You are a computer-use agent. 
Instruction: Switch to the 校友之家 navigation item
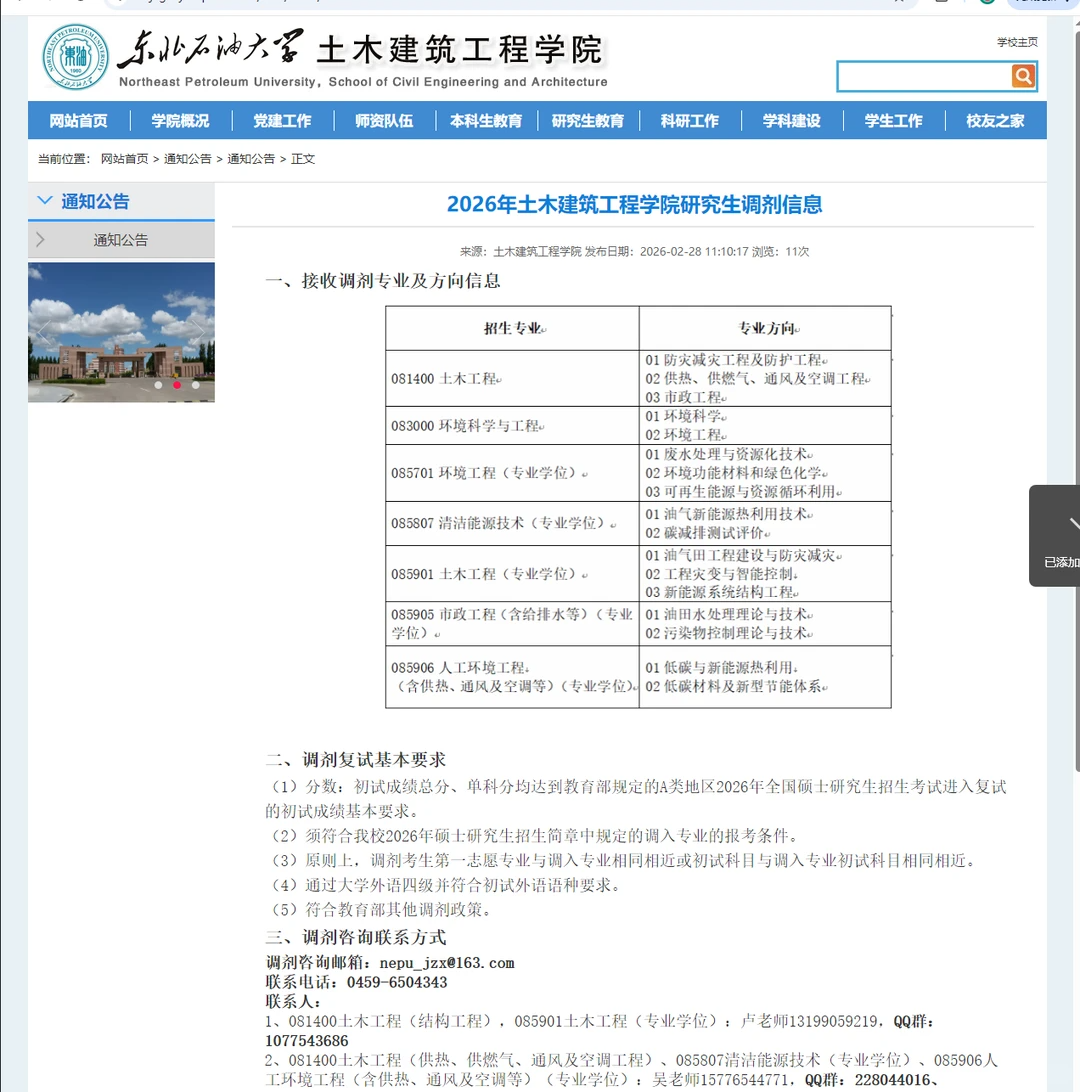[x=994, y=120]
